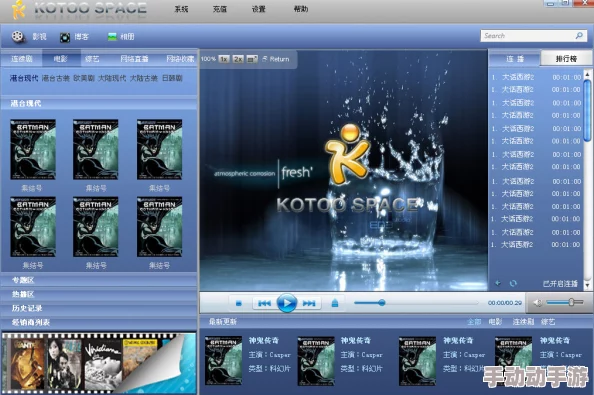The width and height of the screenshot is (594, 395).
Task: Skip to previous track button
Action: pyautogui.click(x=264, y=303)
